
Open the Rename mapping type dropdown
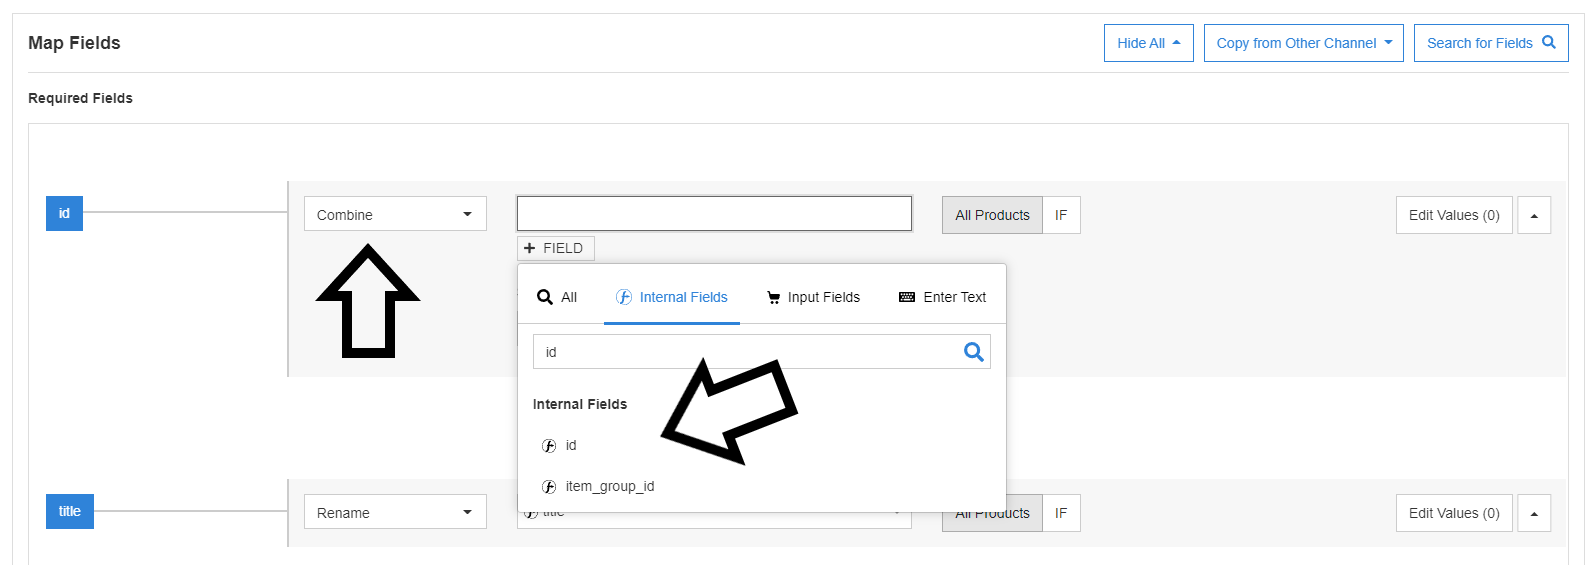click(395, 512)
